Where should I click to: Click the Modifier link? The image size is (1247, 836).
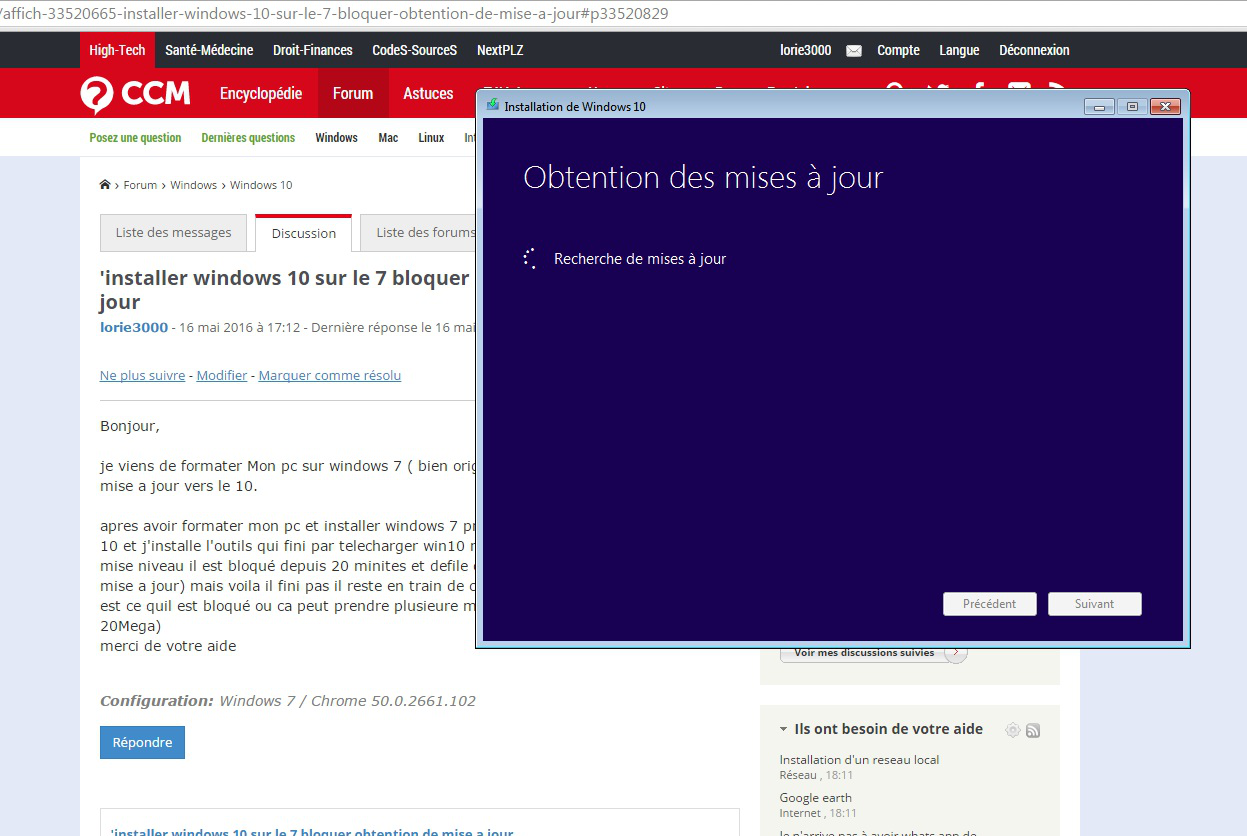(222, 376)
